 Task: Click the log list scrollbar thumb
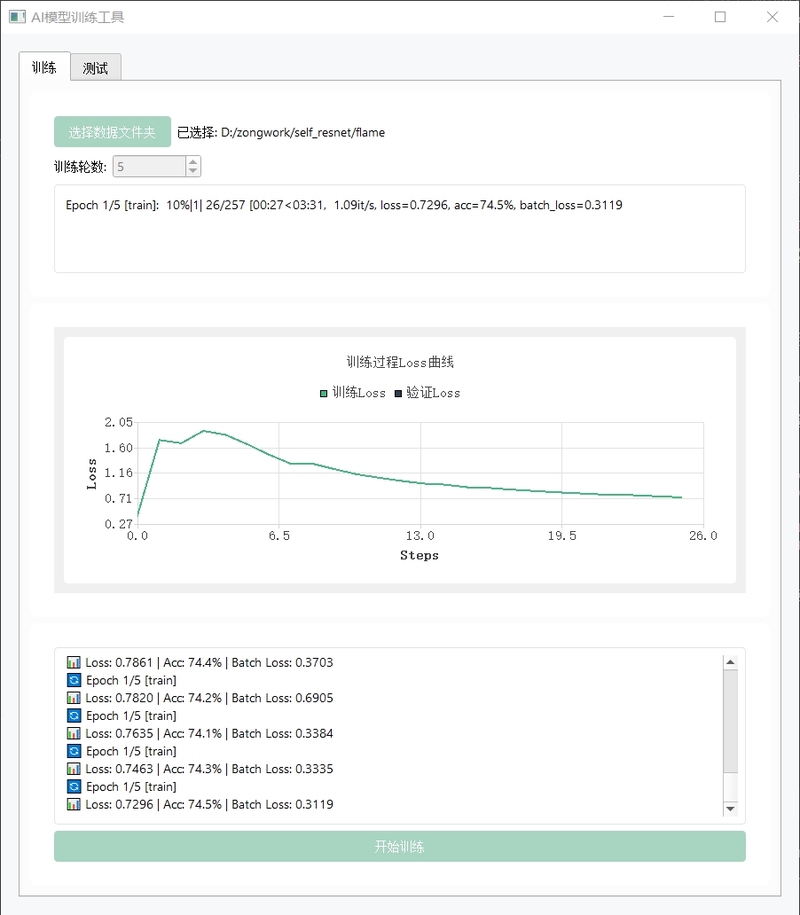[x=730, y=721]
